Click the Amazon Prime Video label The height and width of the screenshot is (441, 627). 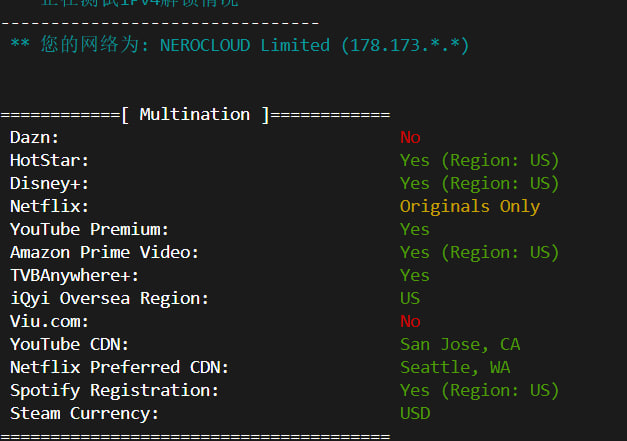click(x=105, y=253)
